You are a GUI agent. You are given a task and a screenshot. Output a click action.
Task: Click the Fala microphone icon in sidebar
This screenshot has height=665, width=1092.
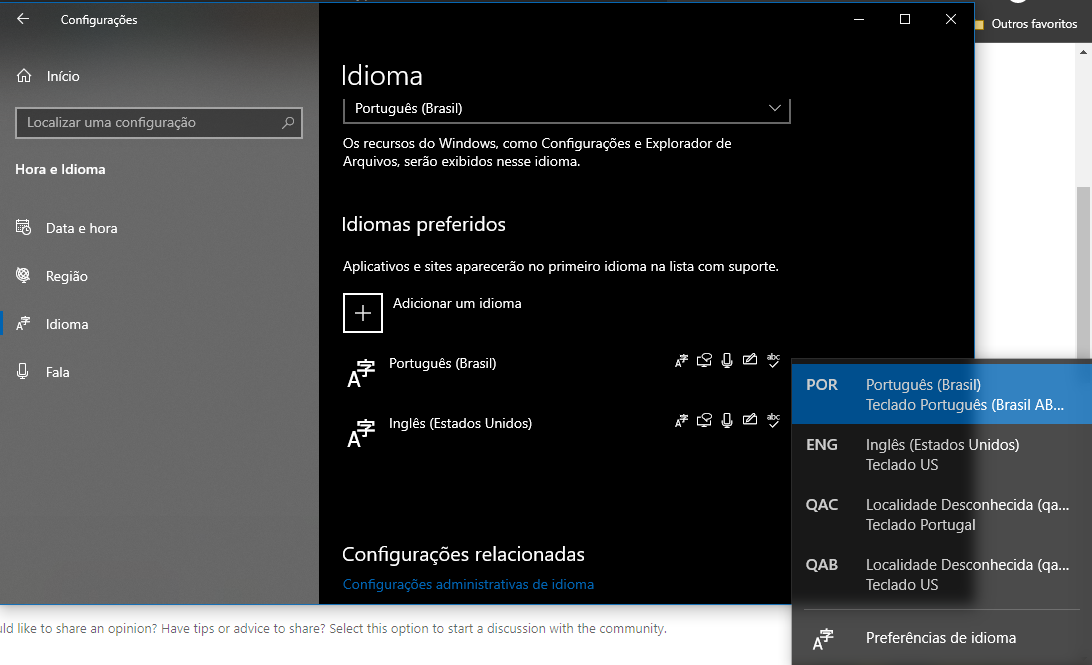pos(23,372)
